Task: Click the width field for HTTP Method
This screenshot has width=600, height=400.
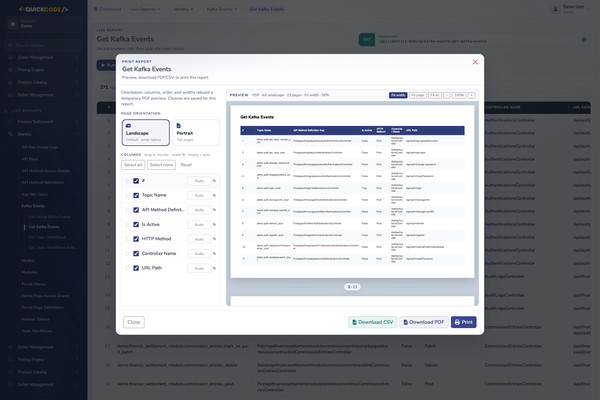Action: click(x=199, y=239)
